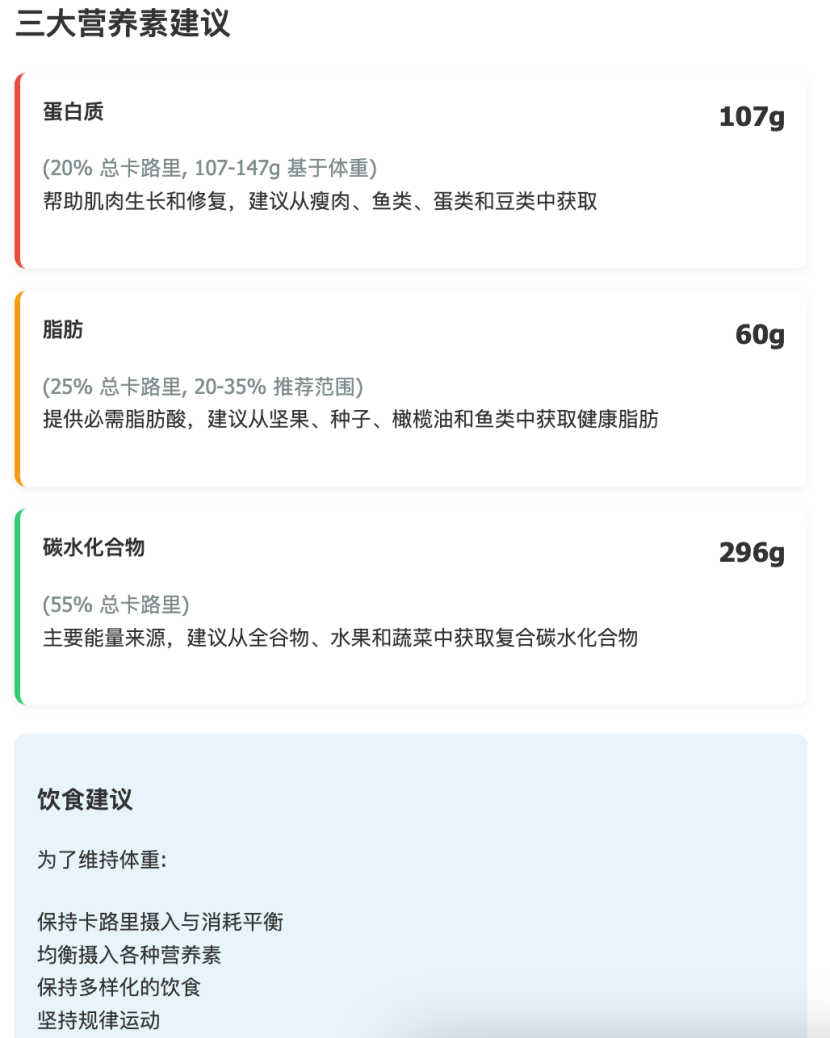Select the 55% 总卡路里 text
This screenshot has height=1038, width=830.
[x=116, y=604]
